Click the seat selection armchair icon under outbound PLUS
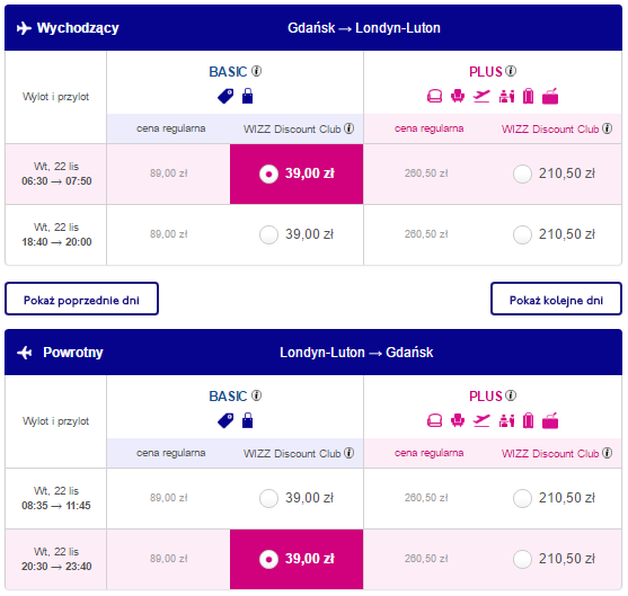Viewport: 628px width, 596px height. click(x=457, y=96)
